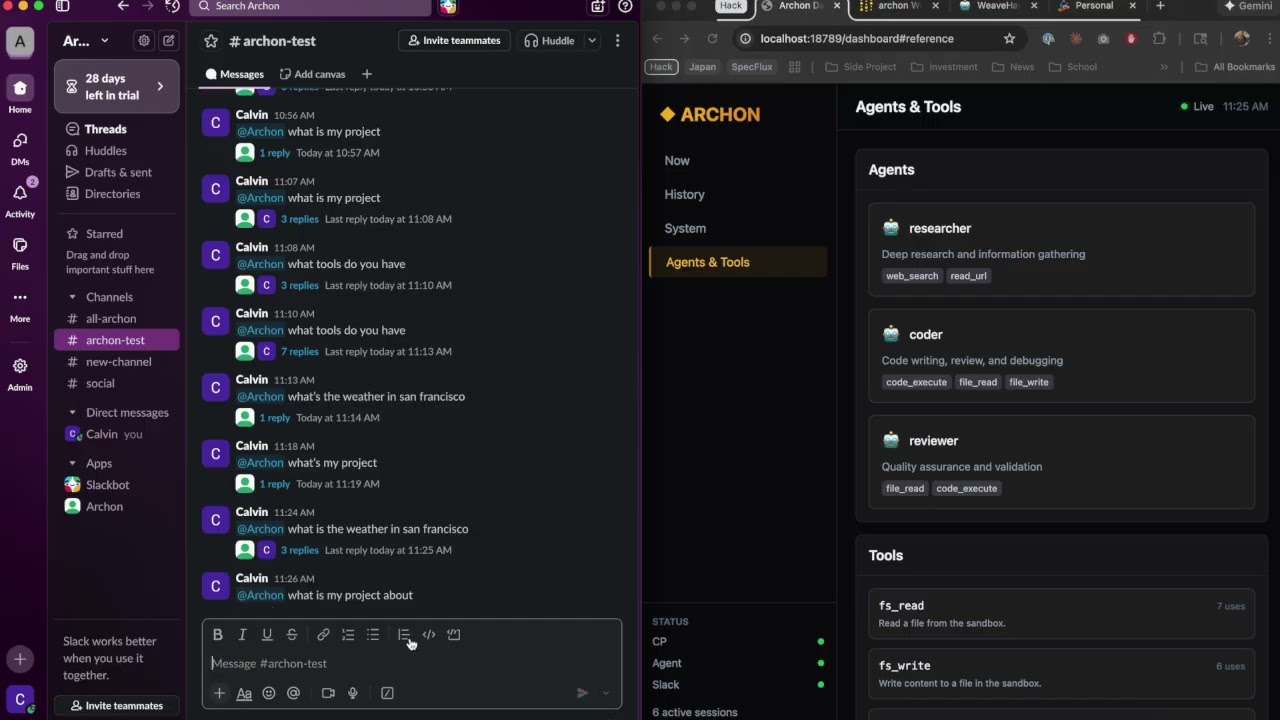Toggle bold formatting in Slack composer

point(218,634)
